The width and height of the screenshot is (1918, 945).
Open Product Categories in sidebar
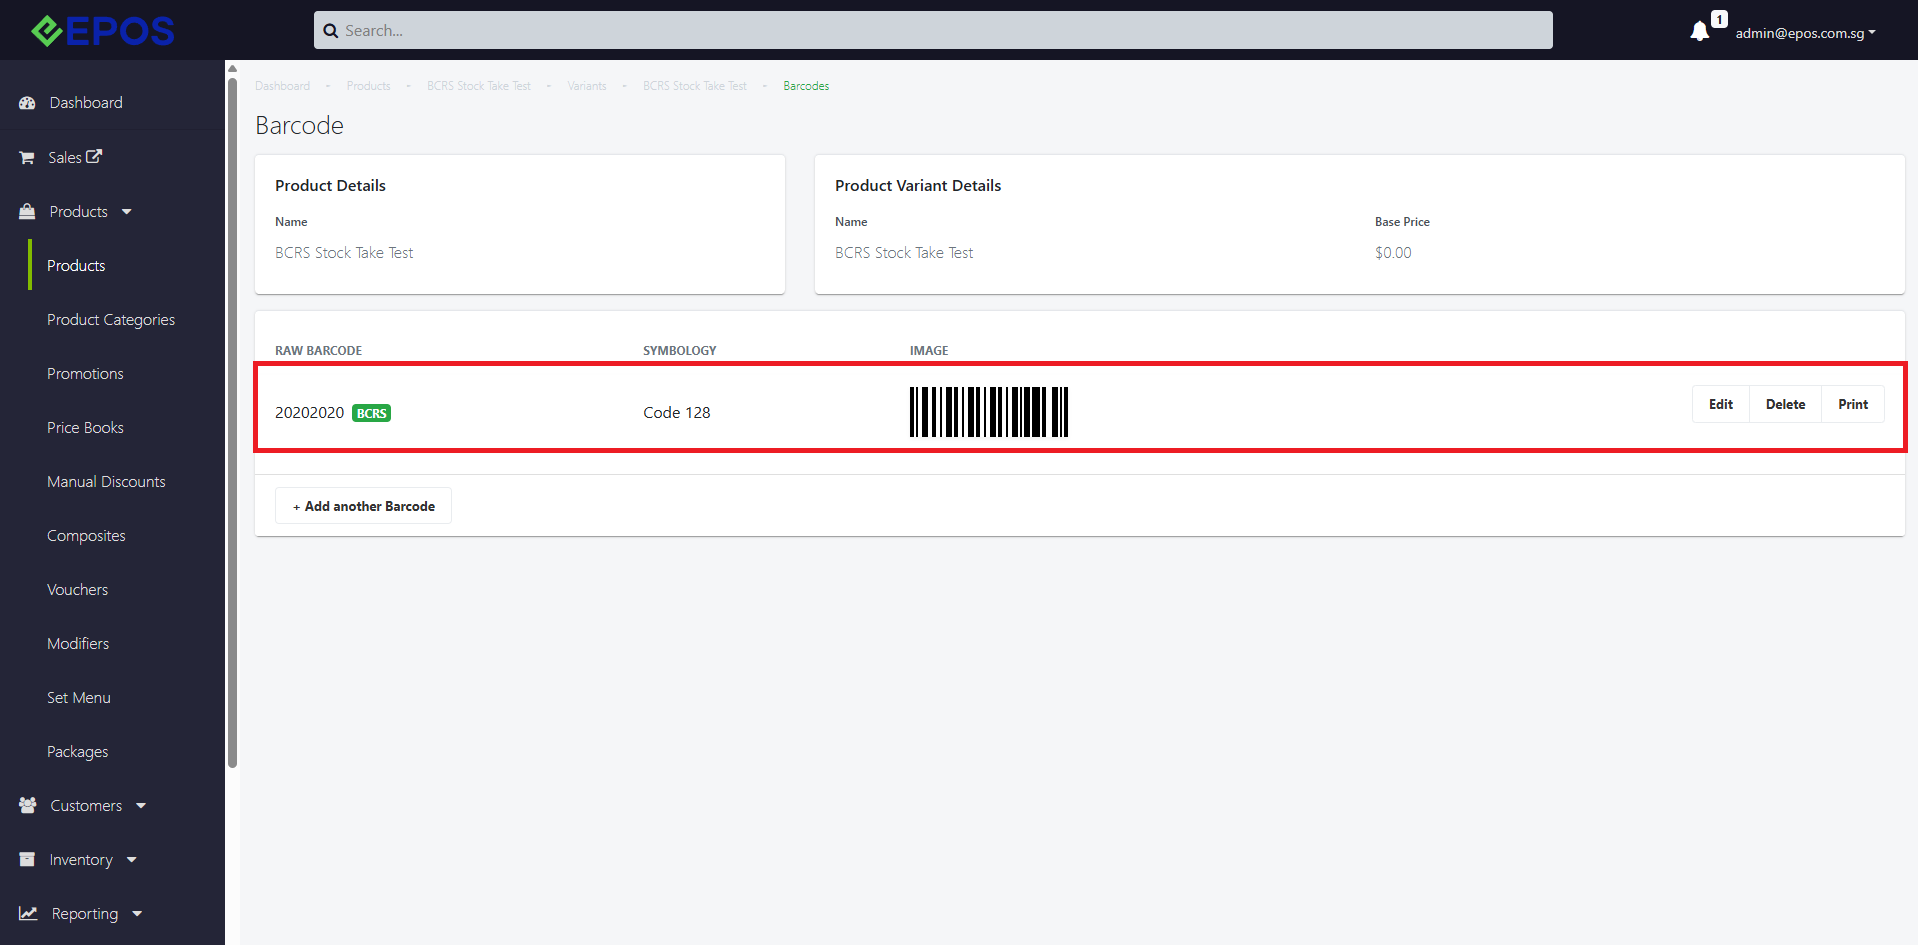(111, 320)
